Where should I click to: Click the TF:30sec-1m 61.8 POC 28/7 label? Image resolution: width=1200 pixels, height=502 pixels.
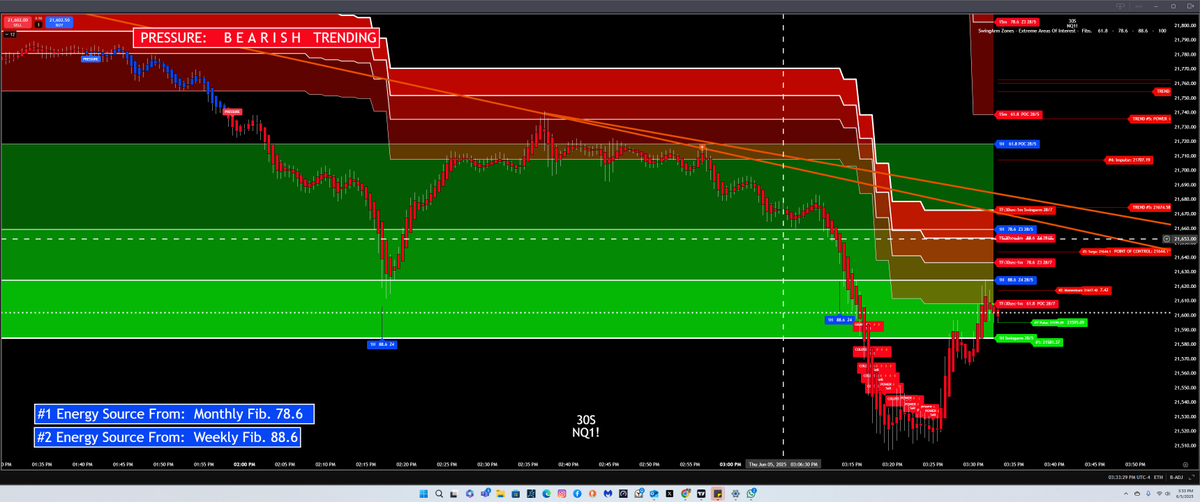1028,302
